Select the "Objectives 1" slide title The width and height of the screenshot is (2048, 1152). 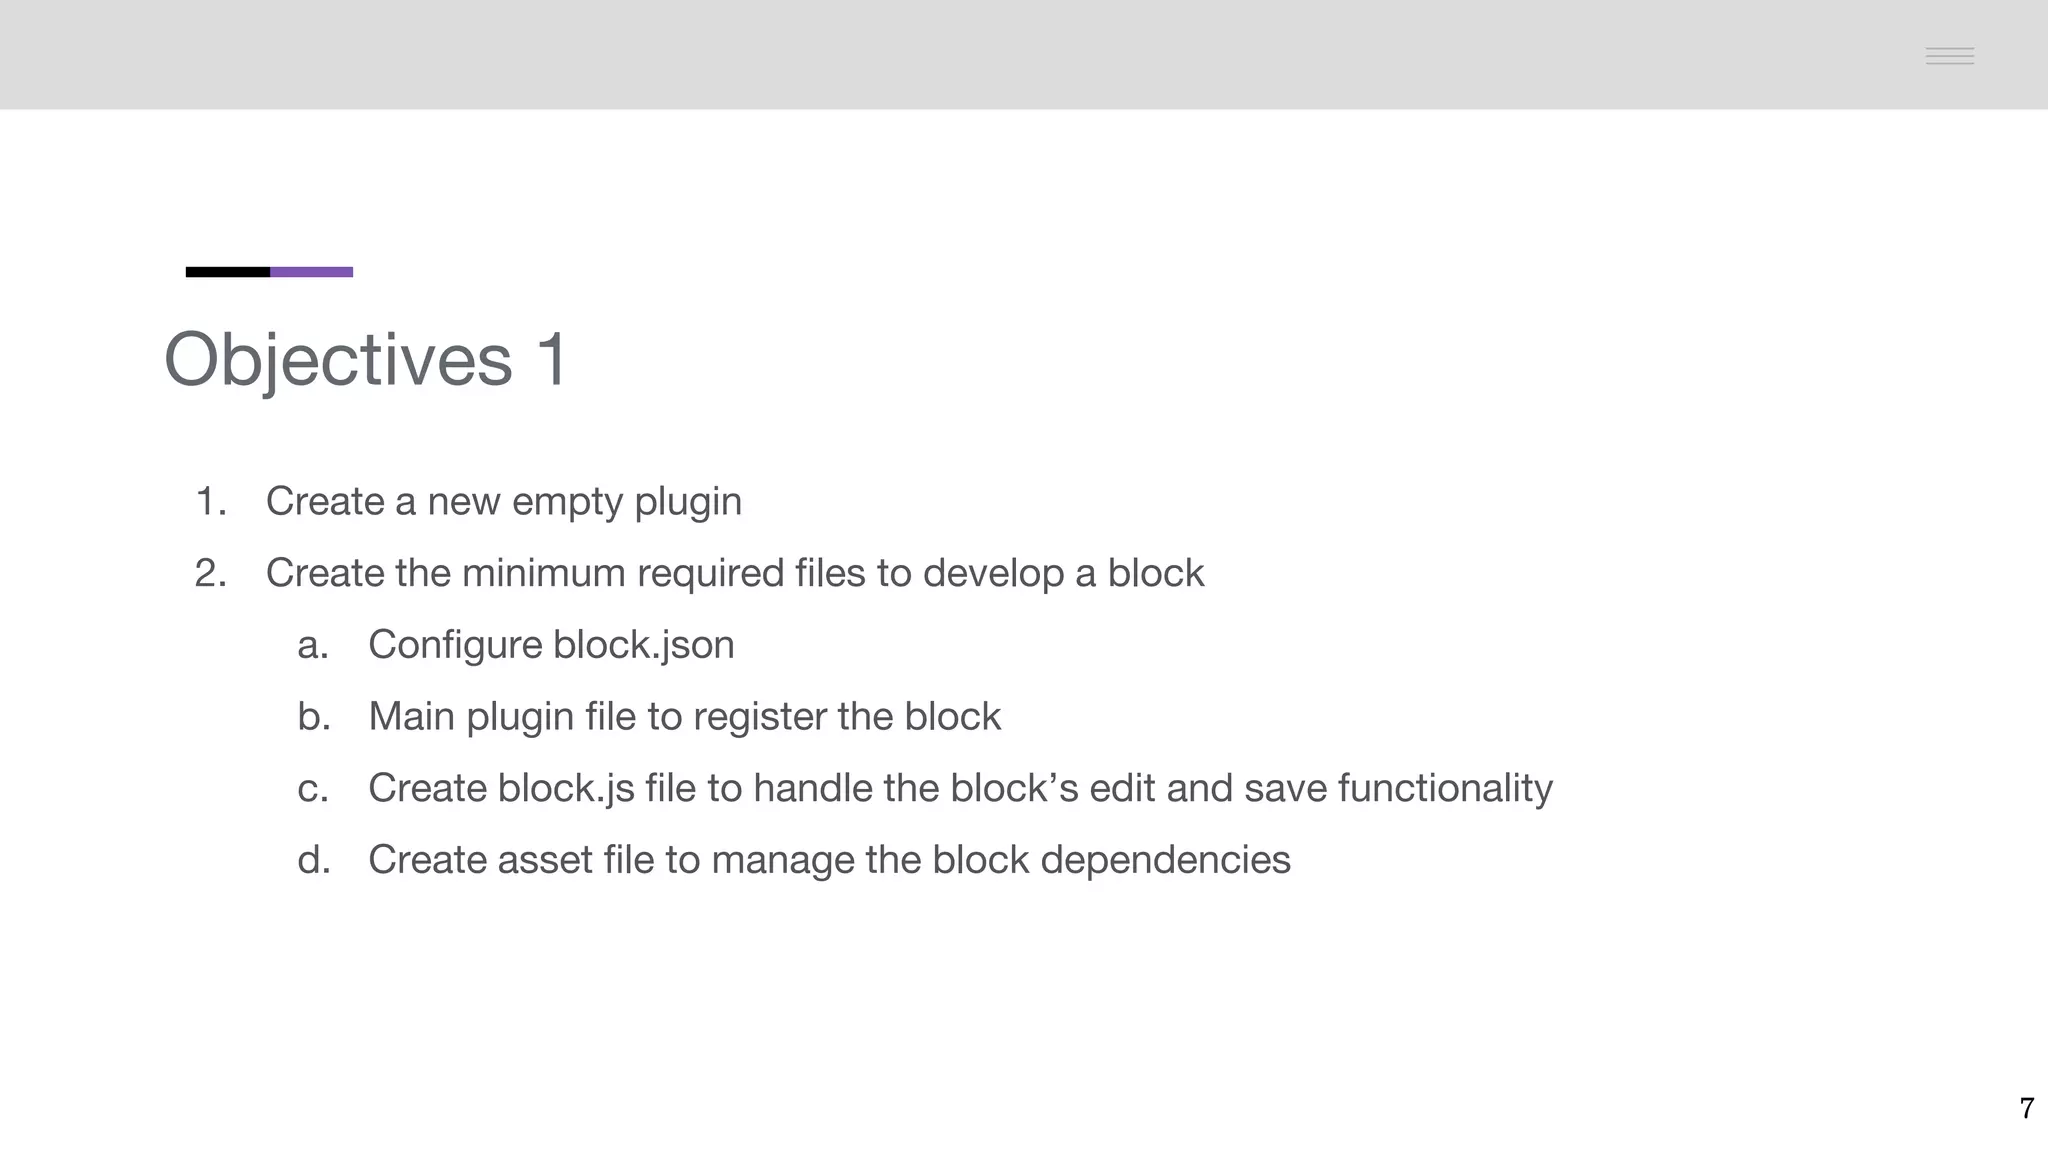click(x=366, y=360)
